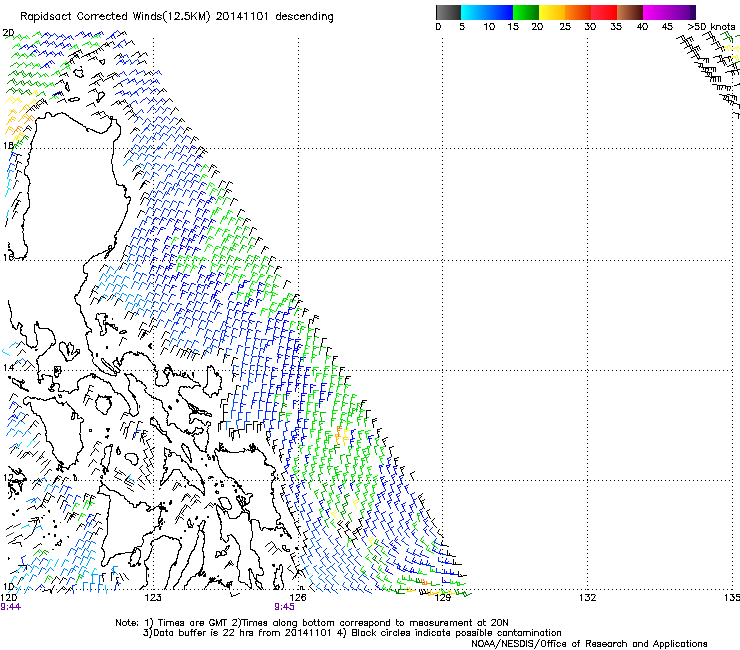Click the longitude label '132'
The image size is (740, 650).
588,598
